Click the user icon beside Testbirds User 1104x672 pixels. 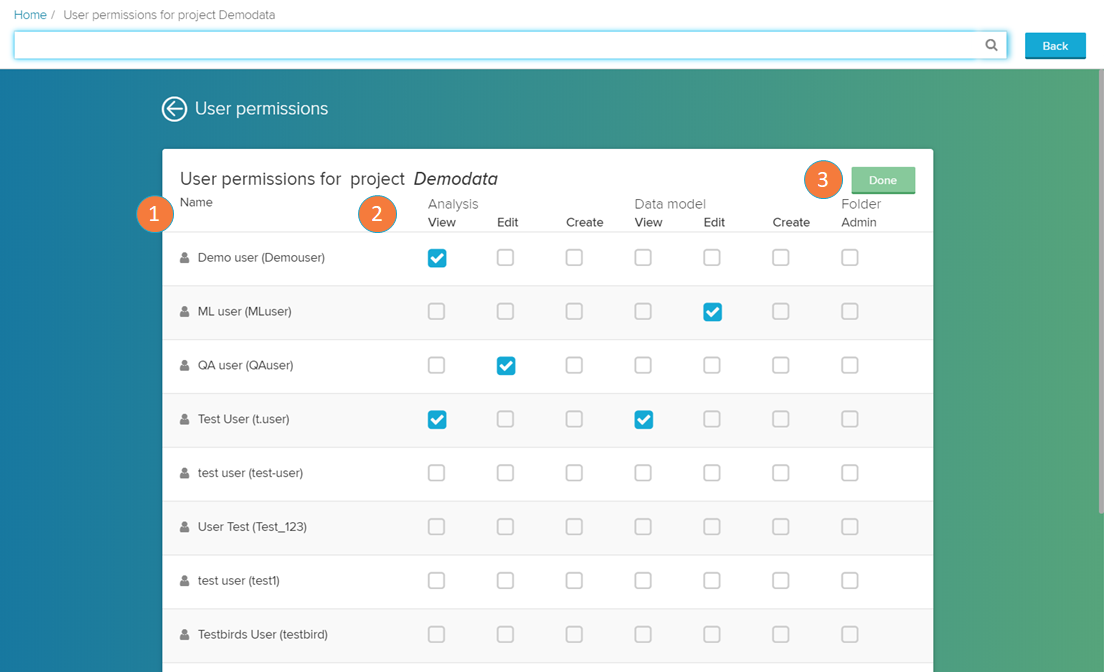(x=185, y=635)
